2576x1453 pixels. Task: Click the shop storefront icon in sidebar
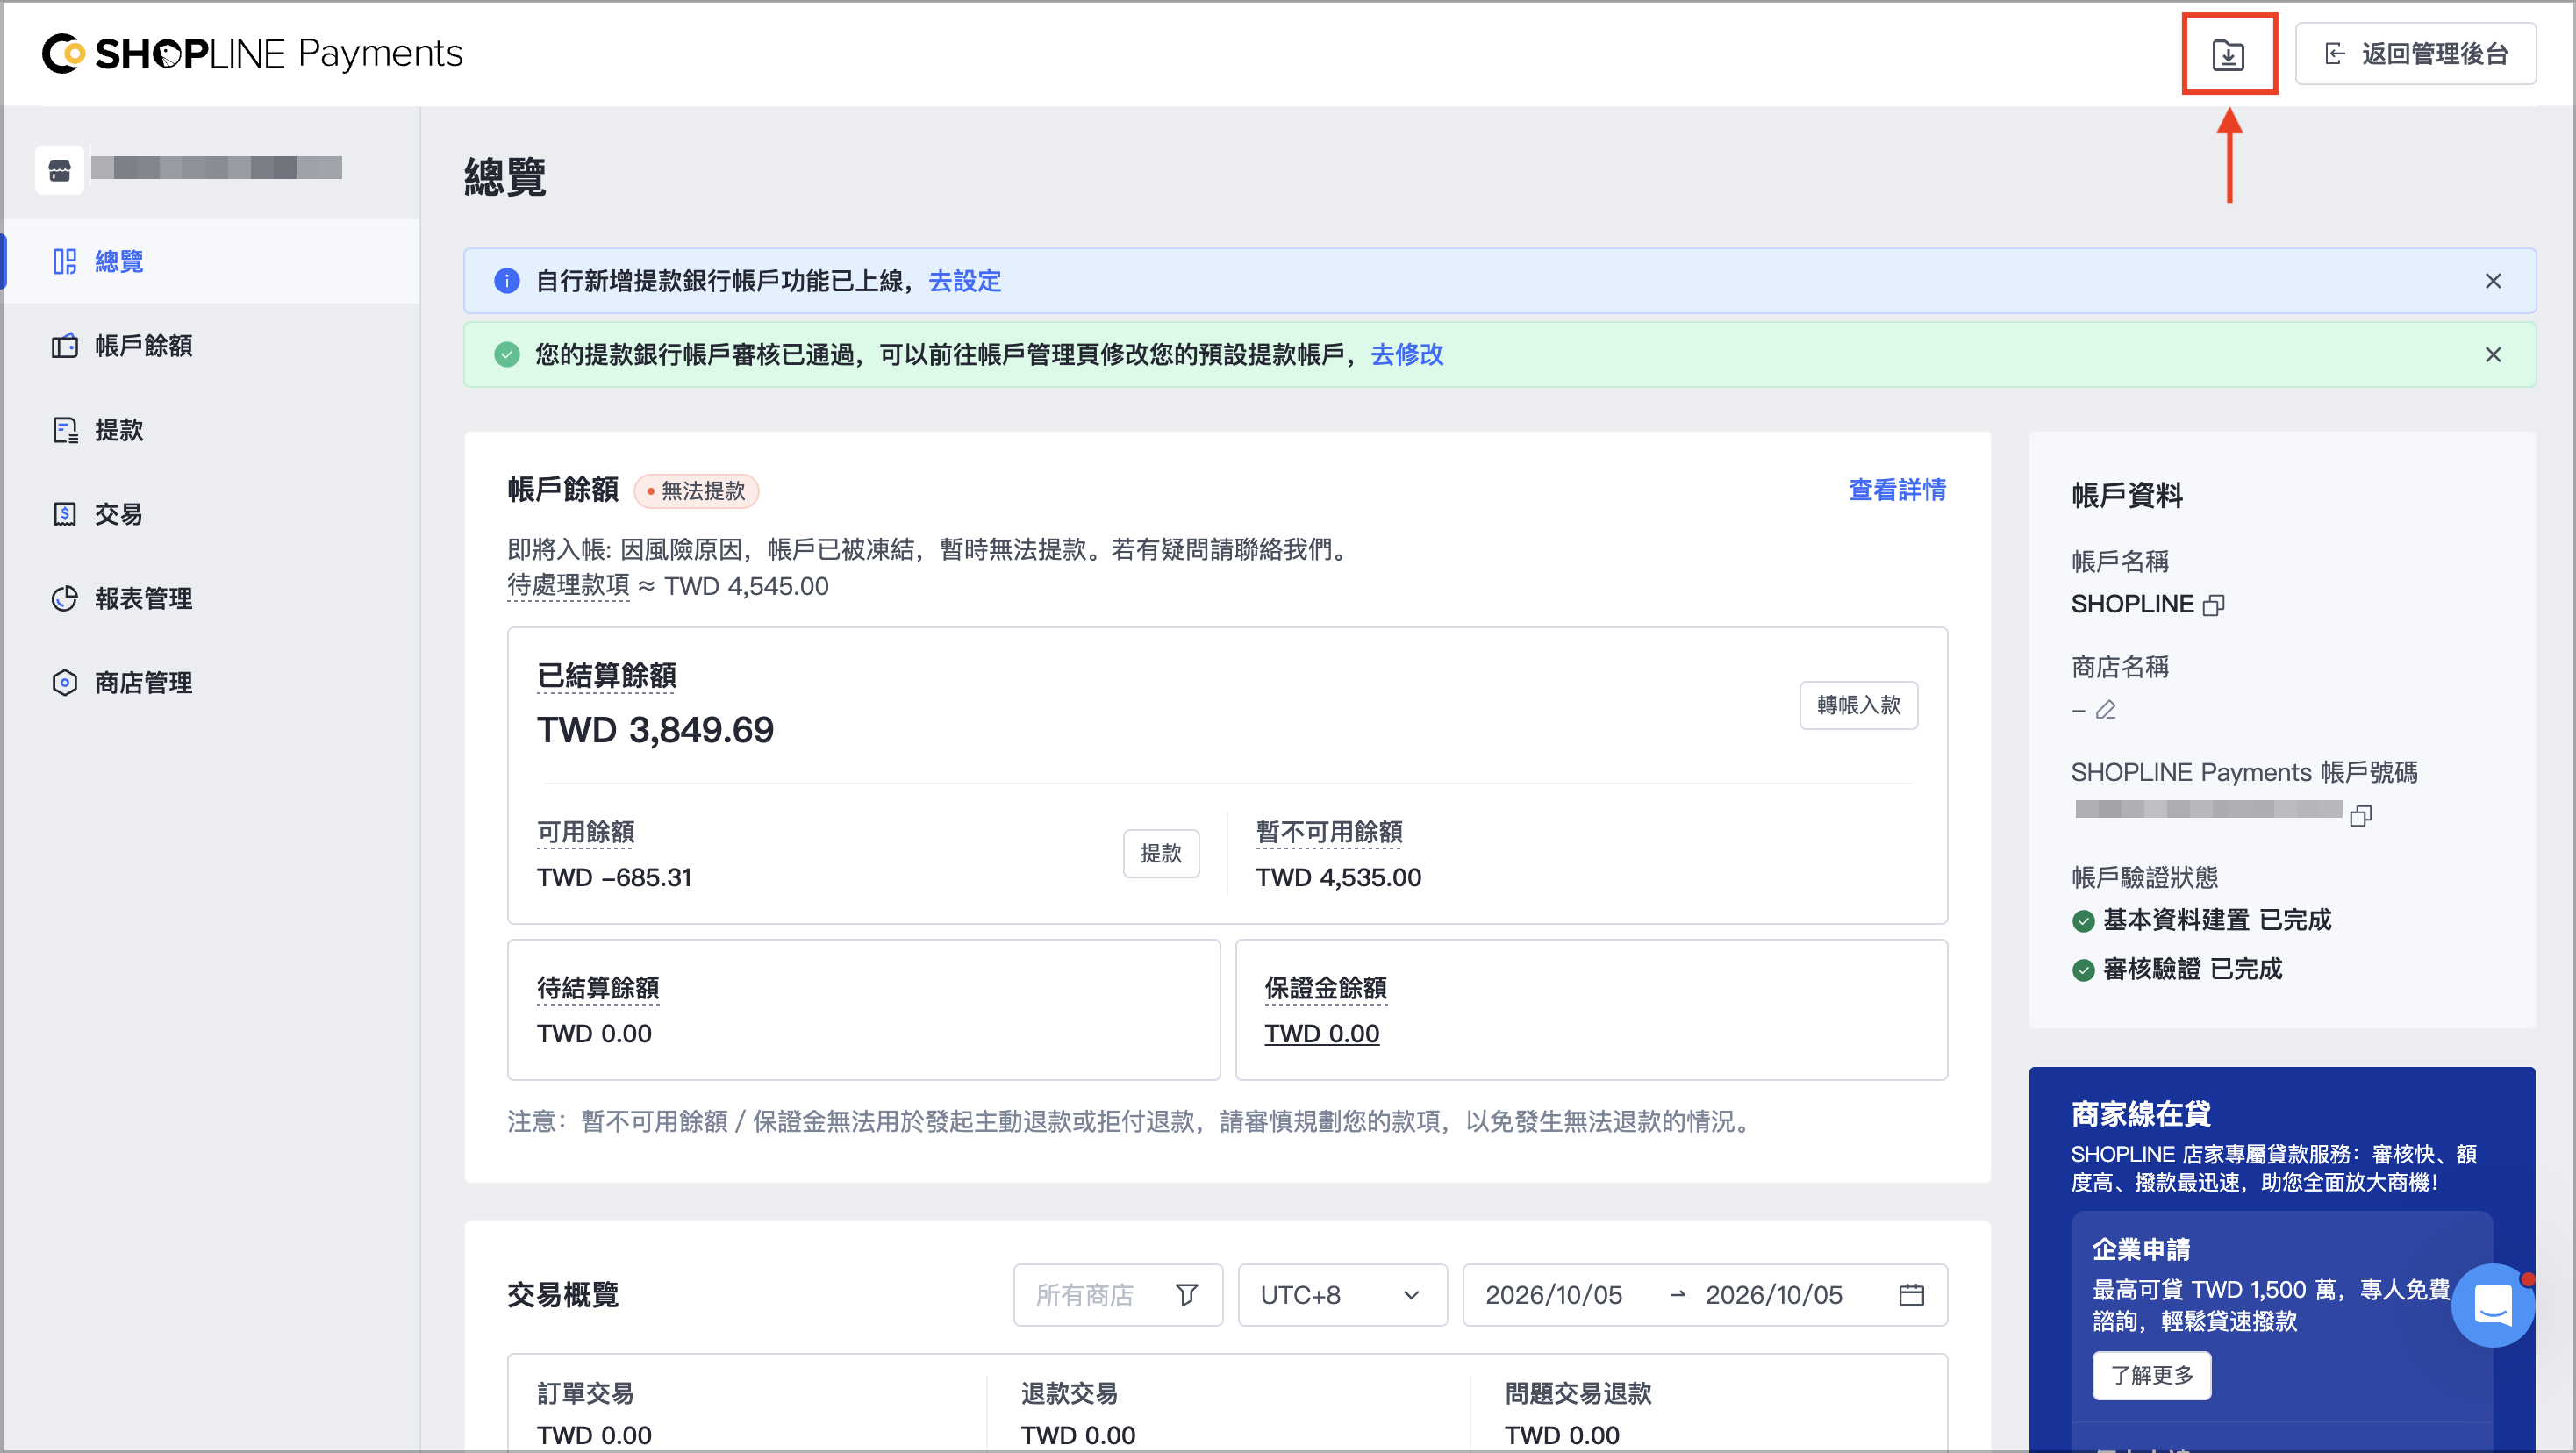60,170
